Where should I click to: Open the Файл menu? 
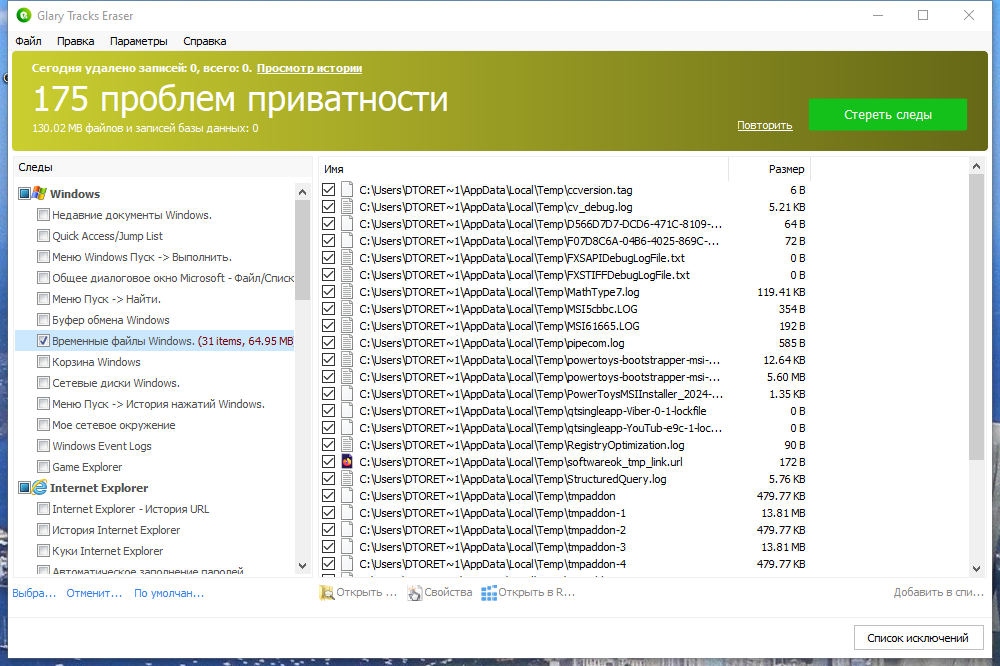(x=28, y=41)
